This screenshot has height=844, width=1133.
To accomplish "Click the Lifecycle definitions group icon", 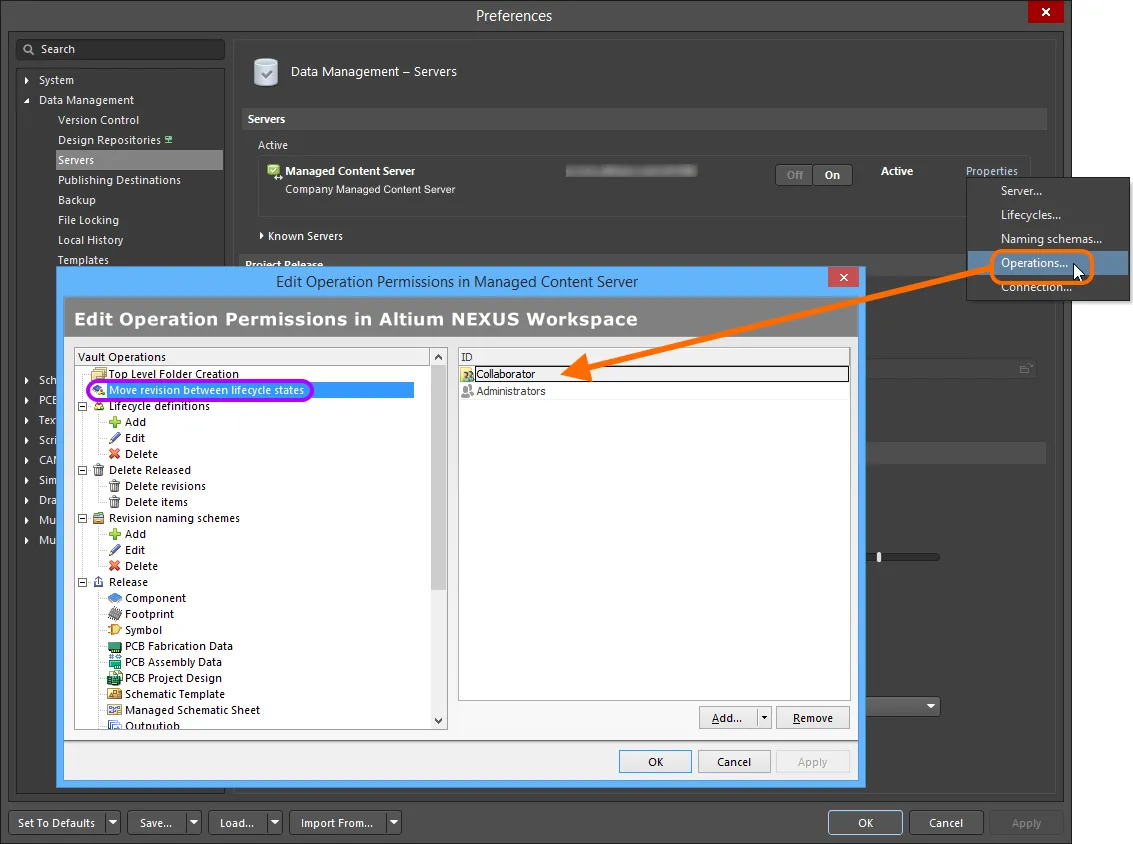I will tap(99, 406).
